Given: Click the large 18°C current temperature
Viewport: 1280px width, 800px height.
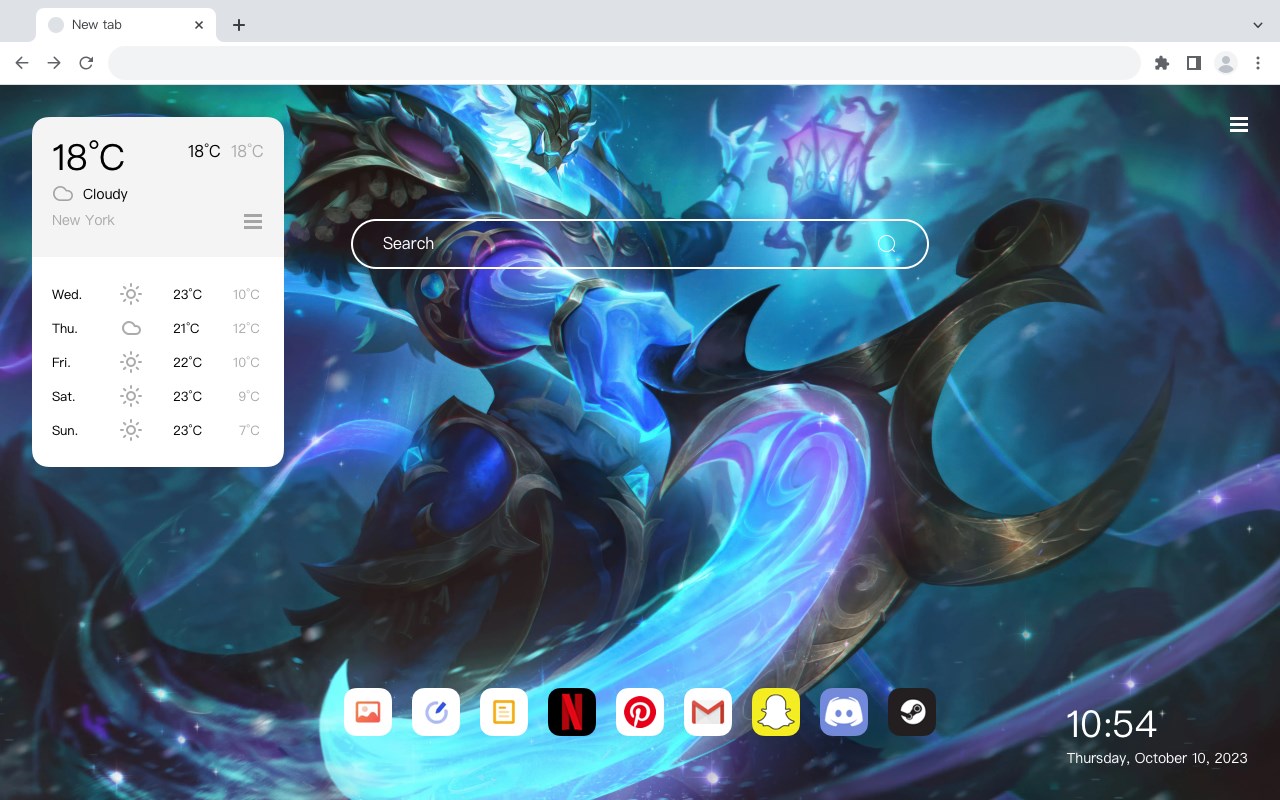Looking at the screenshot, I should (88, 157).
